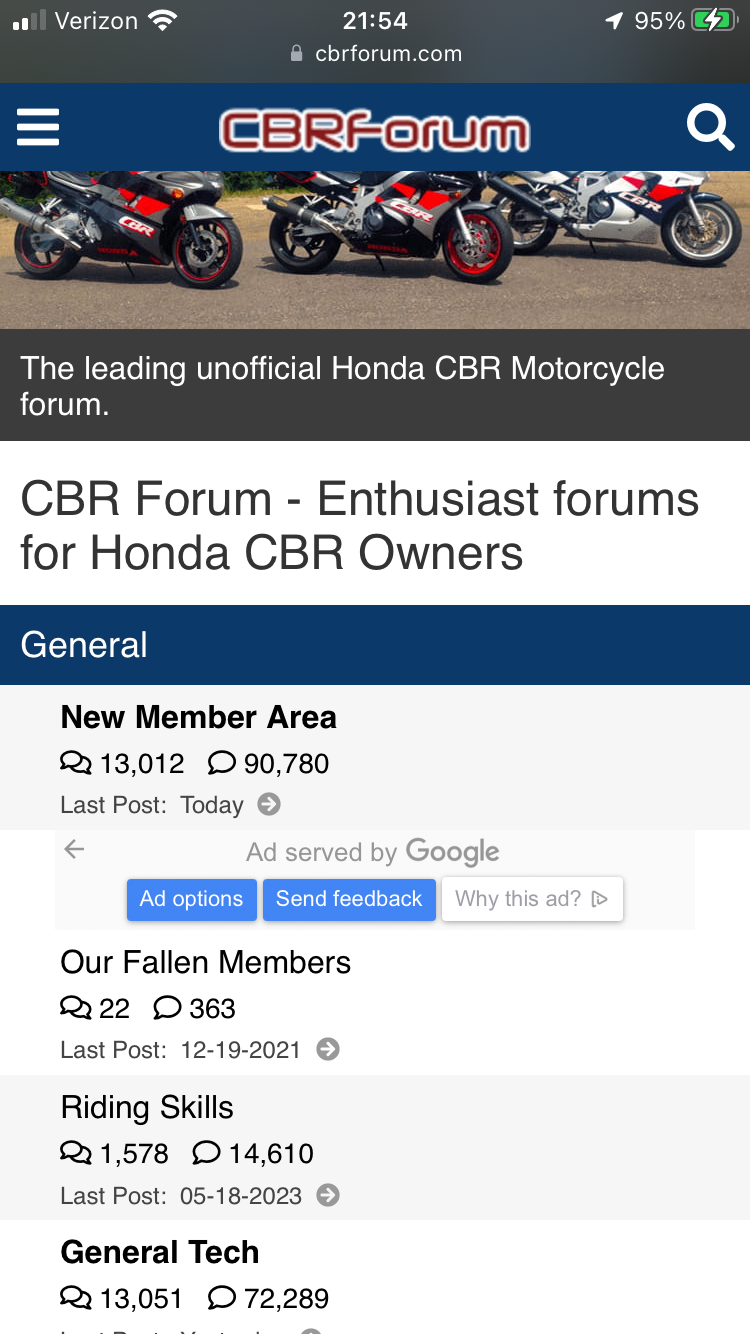Tap the cbrforum.com address bar
Viewport: 750px width, 1334px height.
376,54
